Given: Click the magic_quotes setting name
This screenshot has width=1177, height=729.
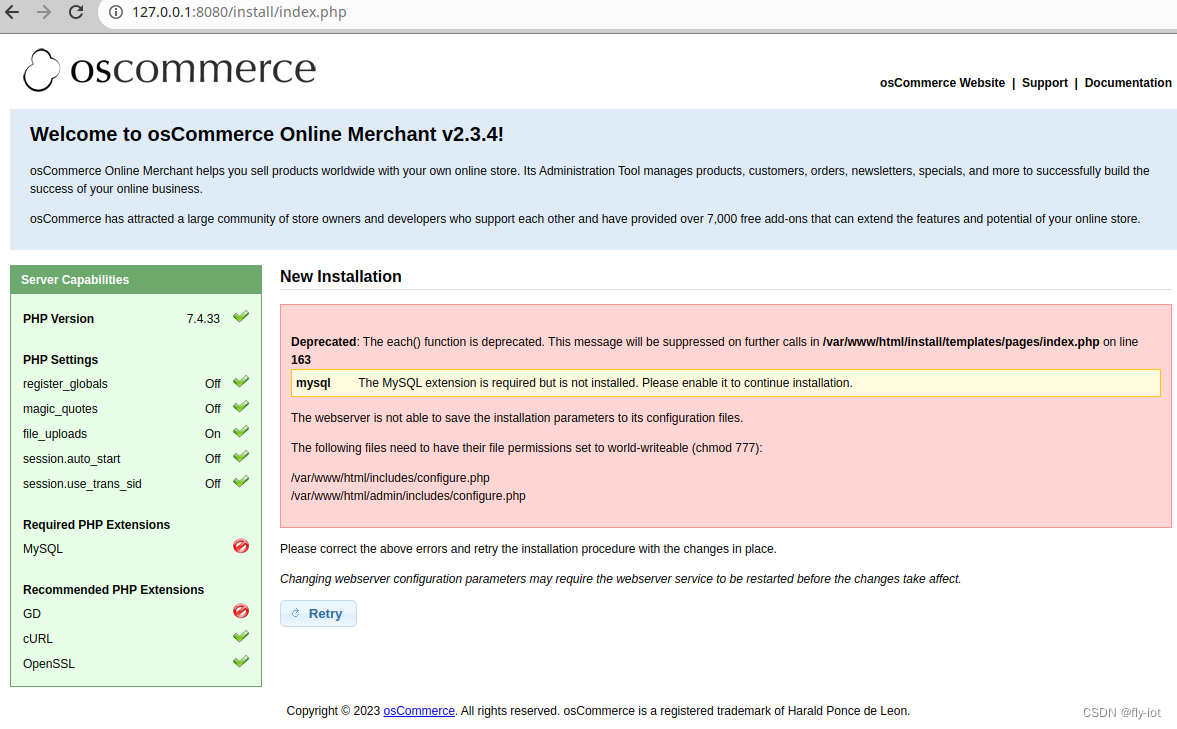Looking at the screenshot, I should click(60, 409).
